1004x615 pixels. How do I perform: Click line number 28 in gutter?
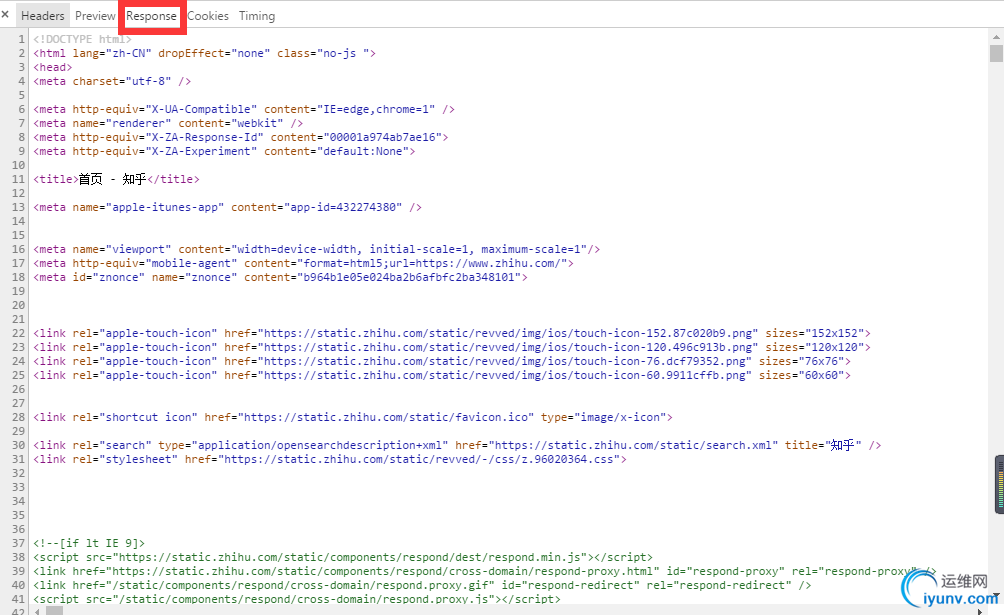(x=18, y=417)
